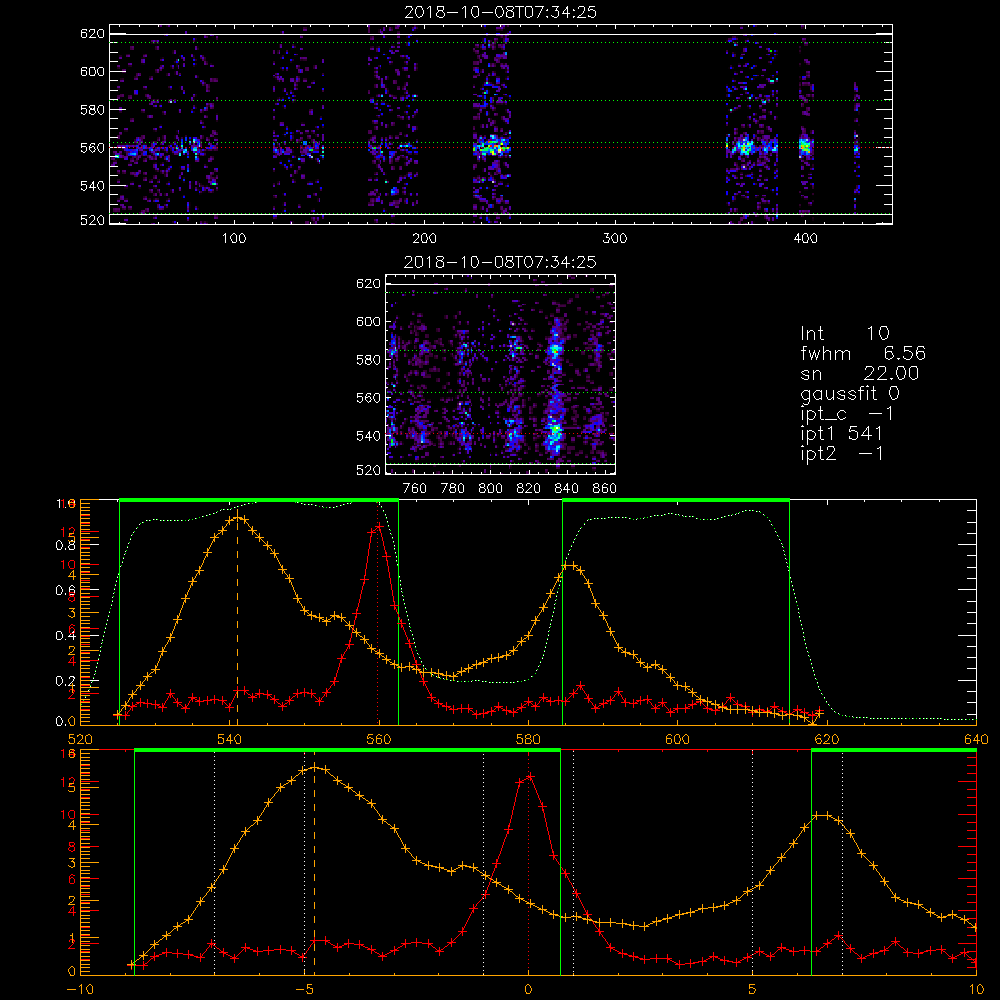Click x-axis label 300 under the top spectrogram
The width and height of the screenshot is (1000, 1000).
pos(615,239)
